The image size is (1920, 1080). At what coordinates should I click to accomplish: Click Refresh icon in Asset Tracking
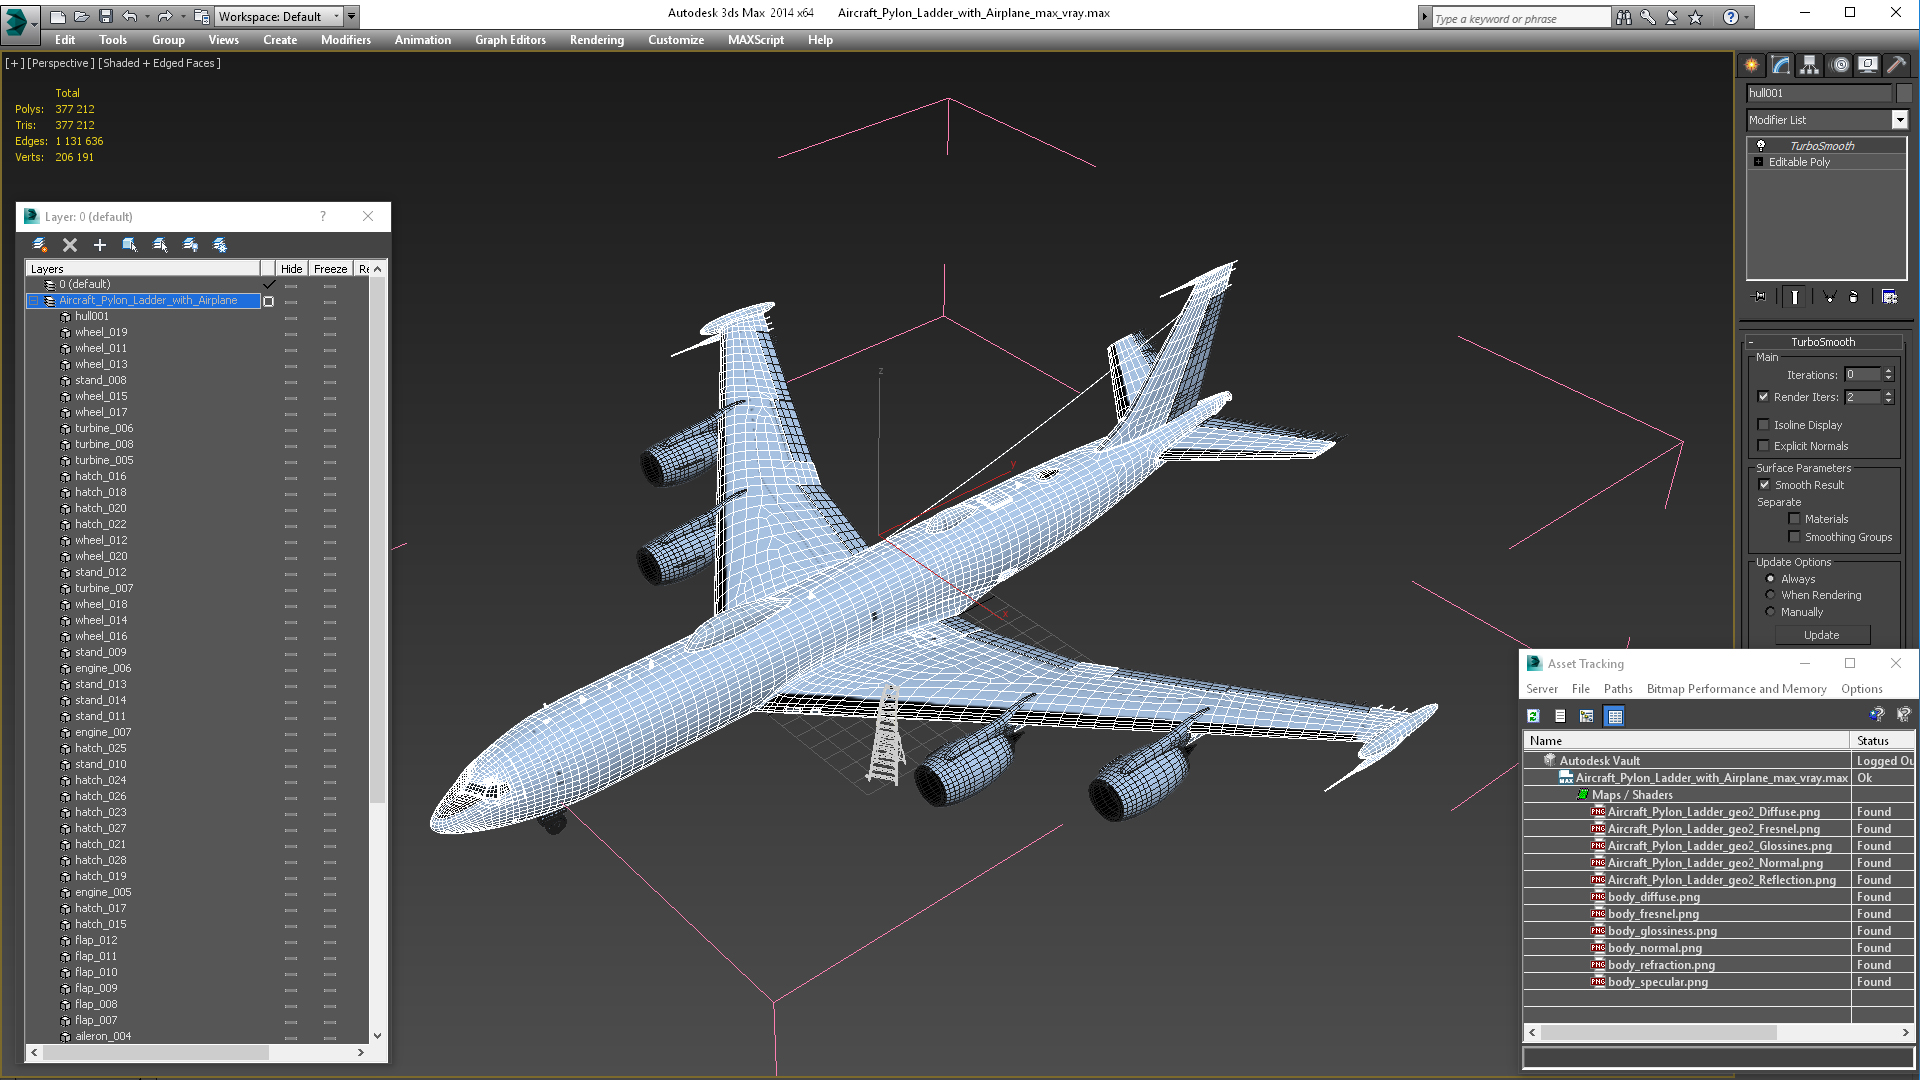(x=1533, y=716)
